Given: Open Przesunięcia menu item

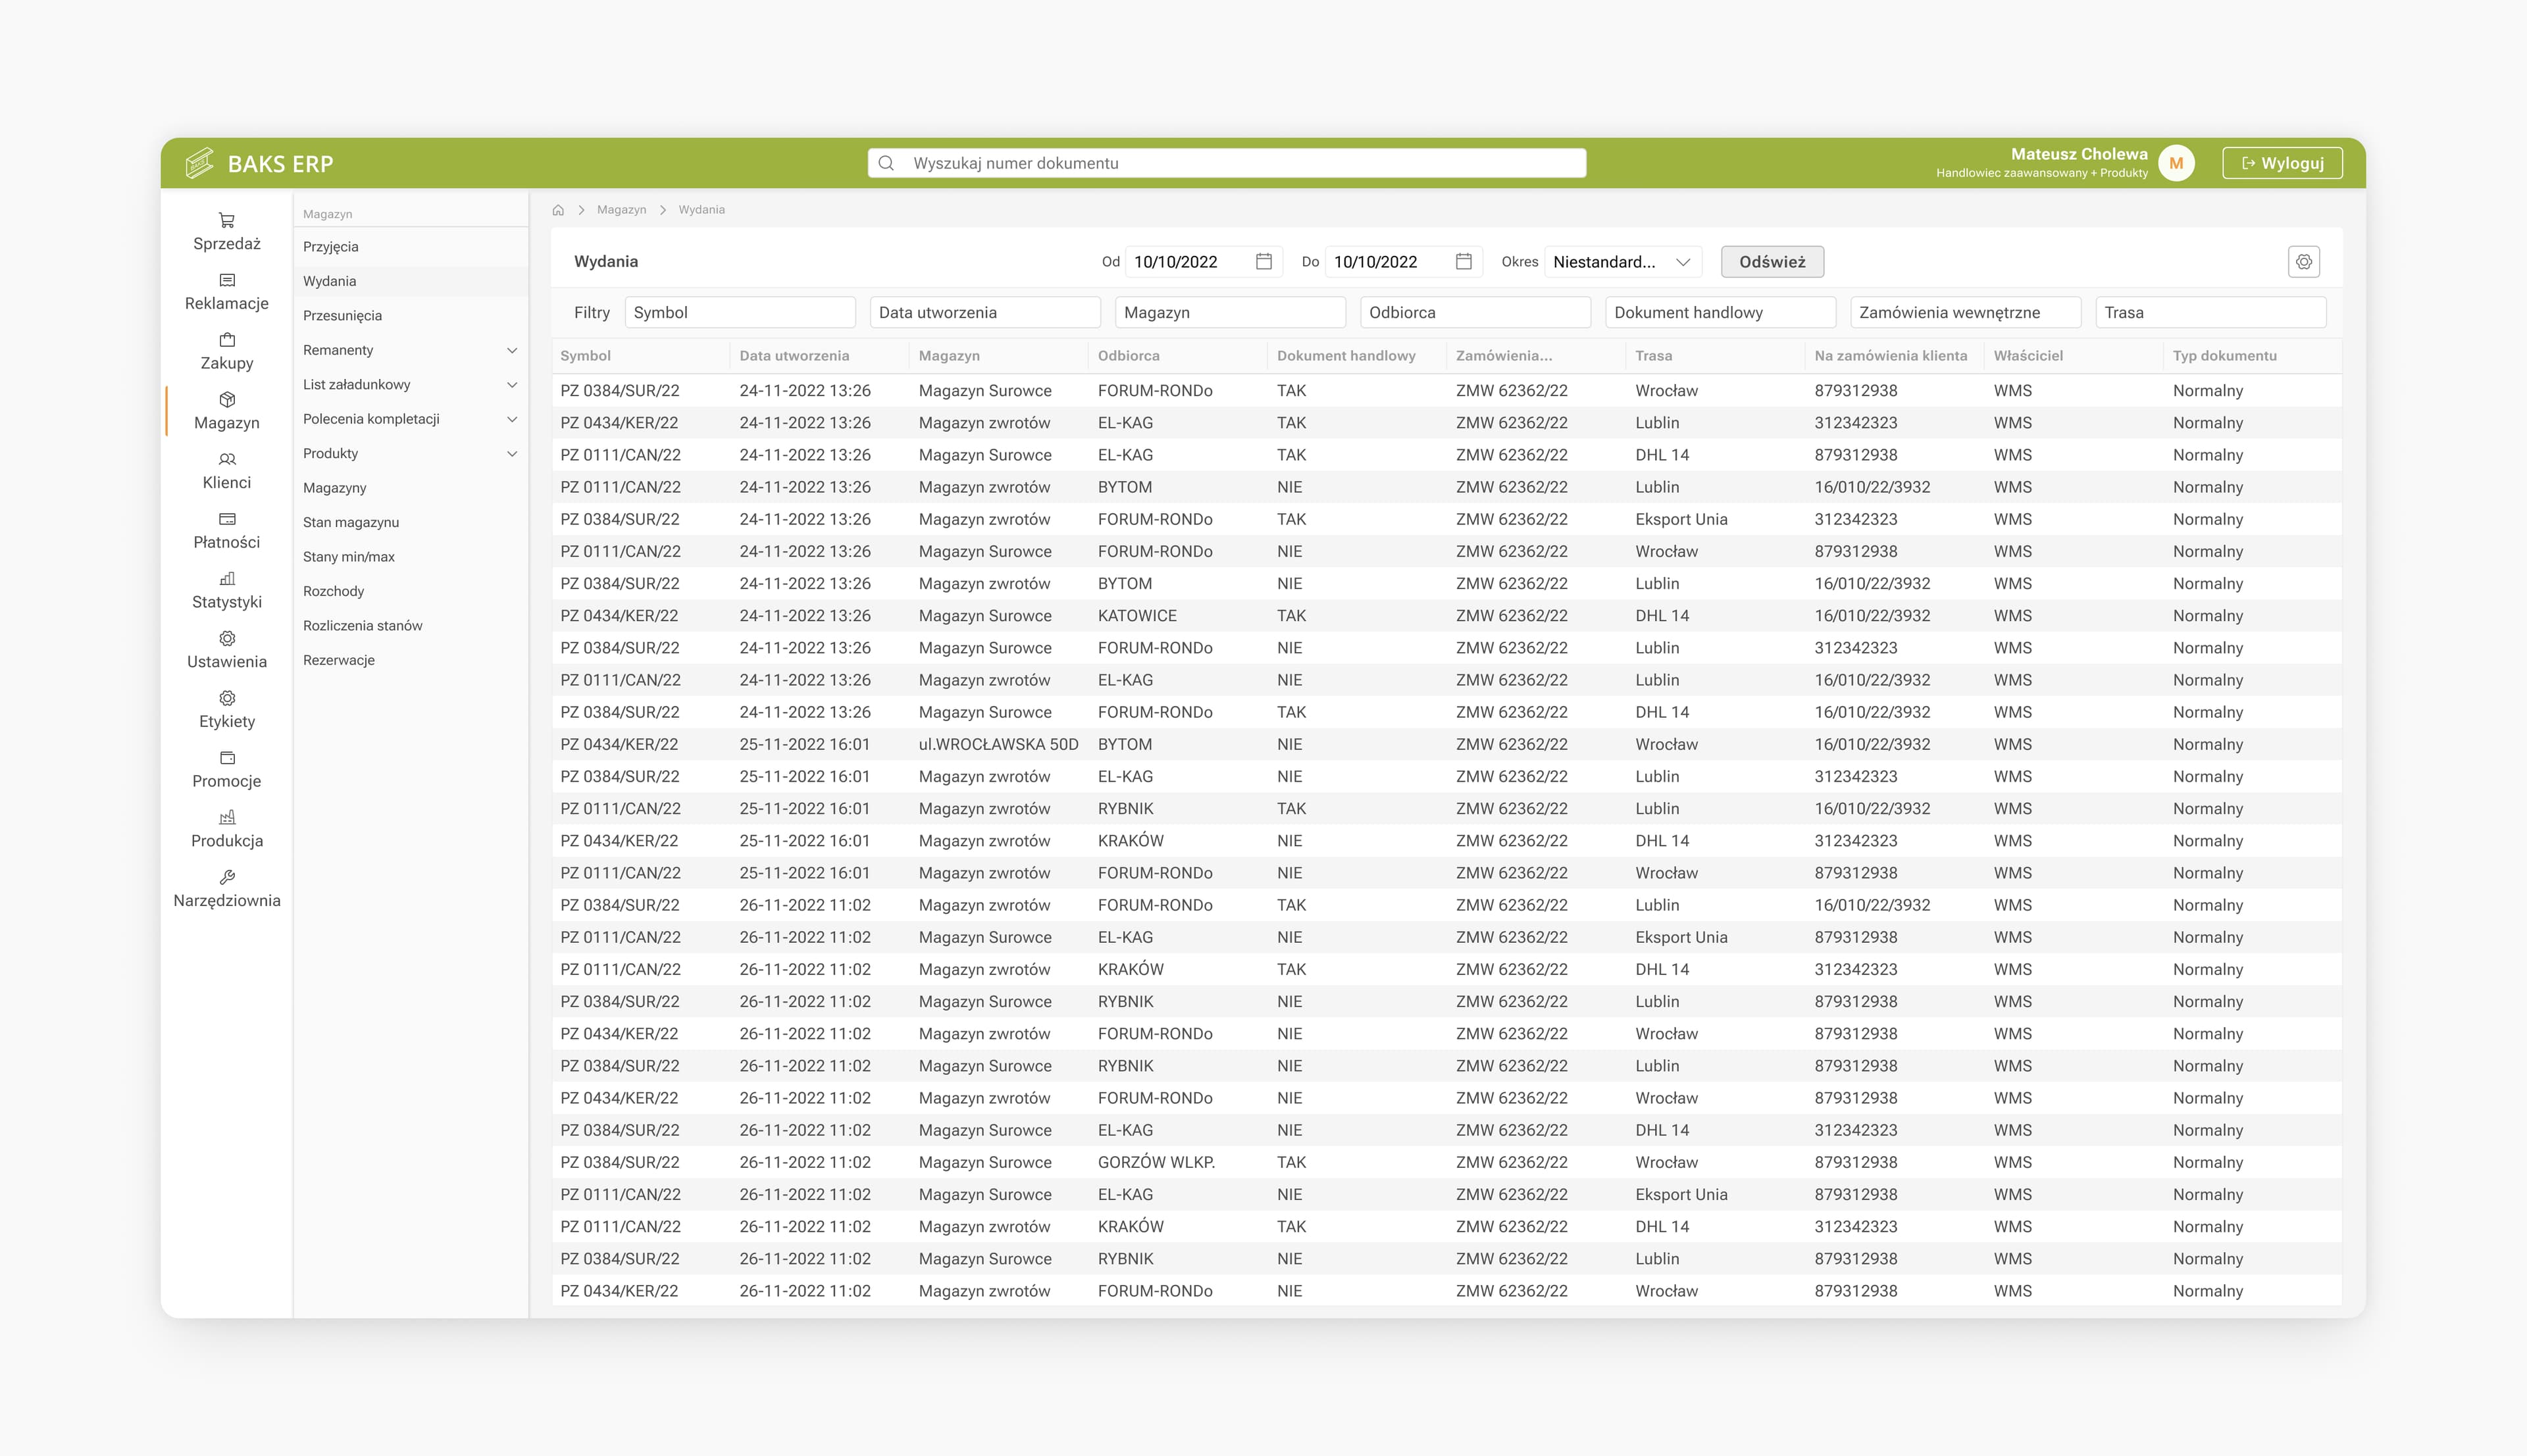Looking at the screenshot, I should (x=411, y=315).
